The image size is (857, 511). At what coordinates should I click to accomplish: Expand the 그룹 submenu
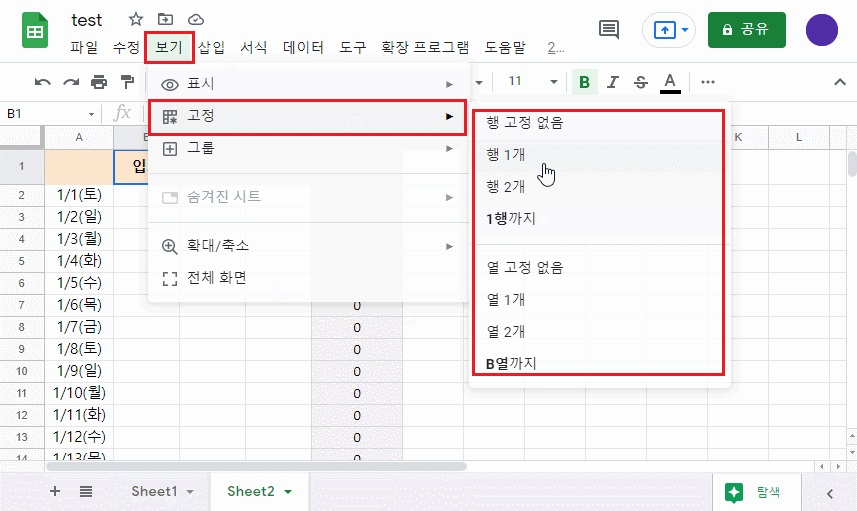[308, 148]
